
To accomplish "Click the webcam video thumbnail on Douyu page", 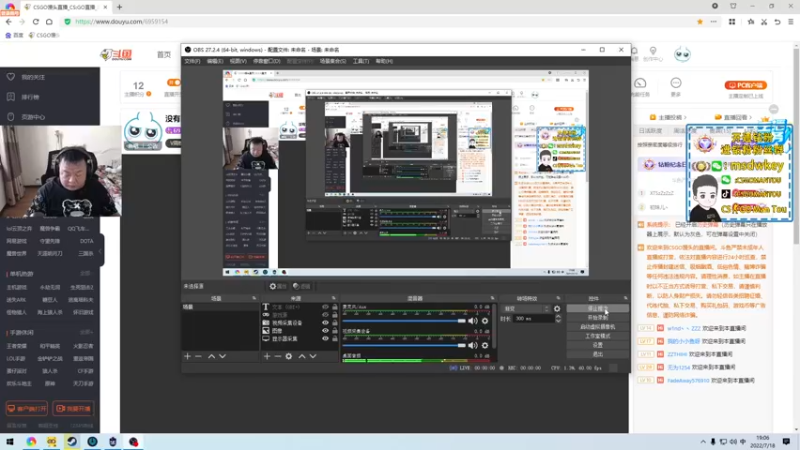I will coord(60,171).
